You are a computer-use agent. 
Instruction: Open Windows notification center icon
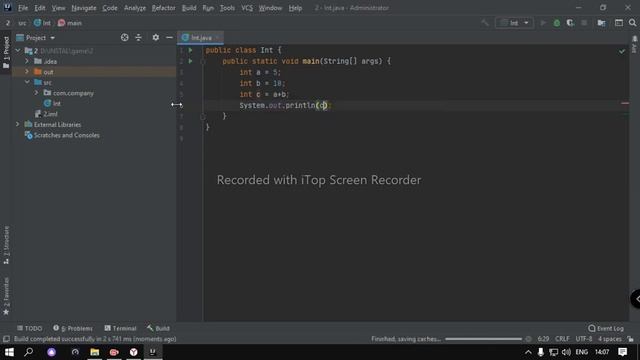(x=622, y=352)
